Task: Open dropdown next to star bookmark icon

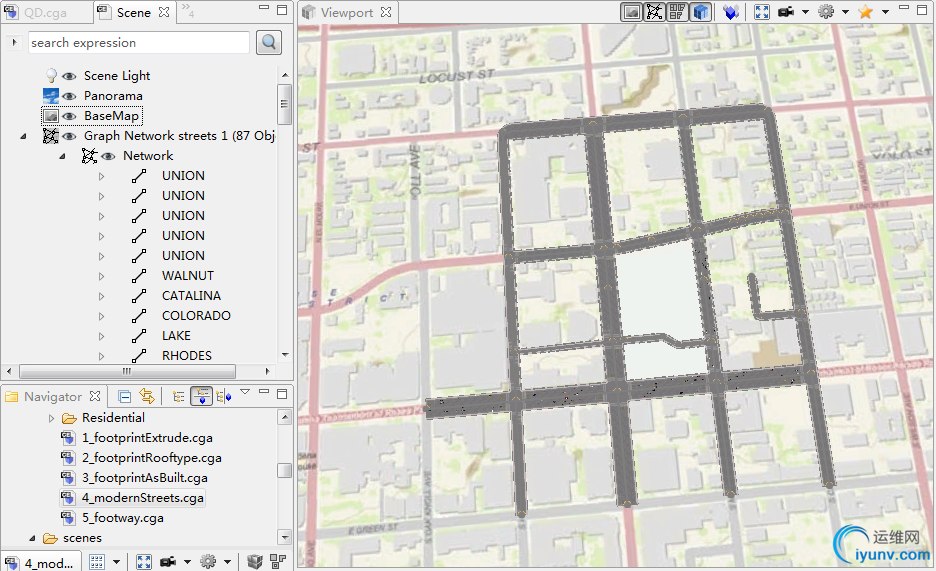Action: 885,12
